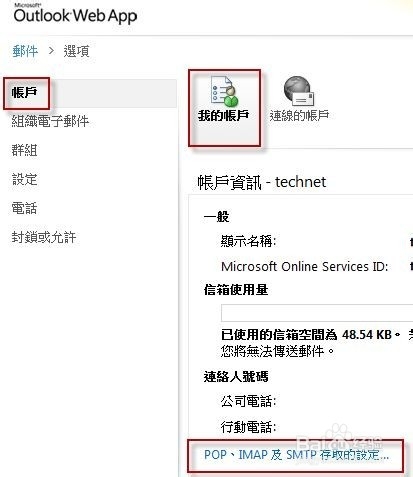Click the Outlook Web App logo
413x477 pixels.
tap(75, 13)
